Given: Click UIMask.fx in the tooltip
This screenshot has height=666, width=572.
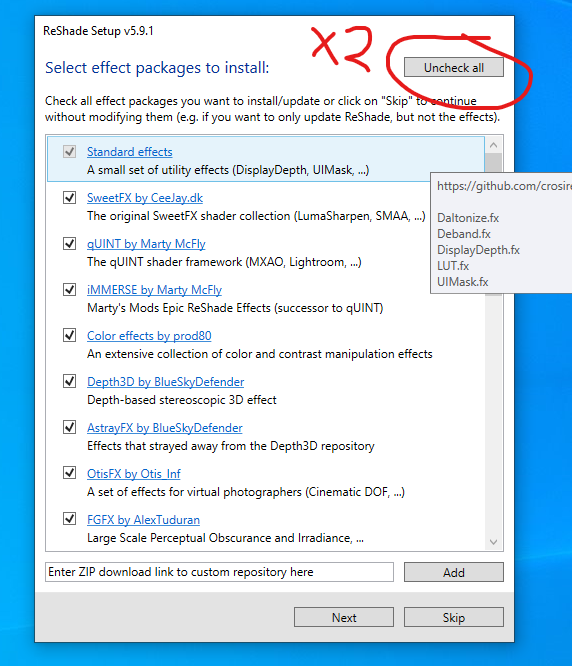Looking at the screenshot, I should [463, 282].
